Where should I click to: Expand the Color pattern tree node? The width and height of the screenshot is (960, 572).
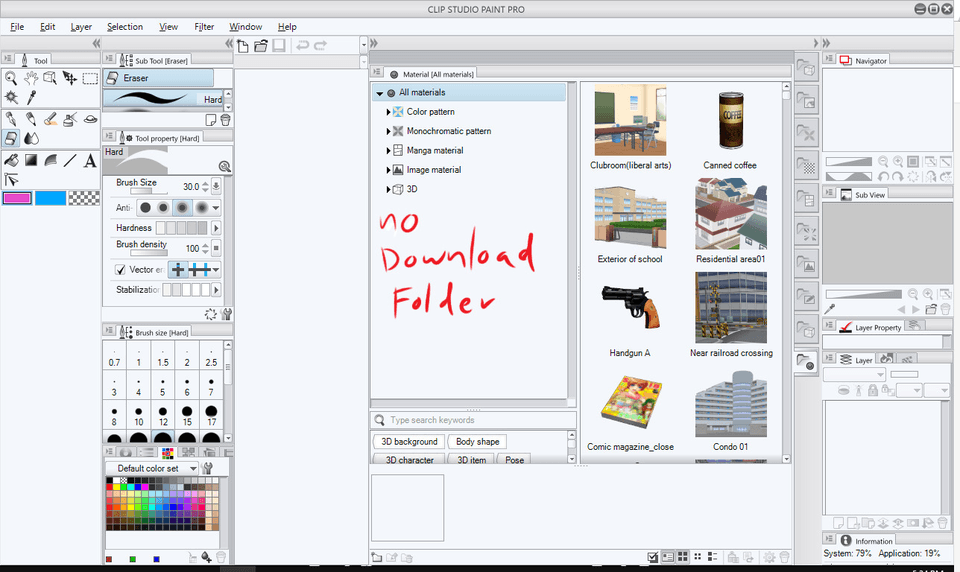[388, 112]
